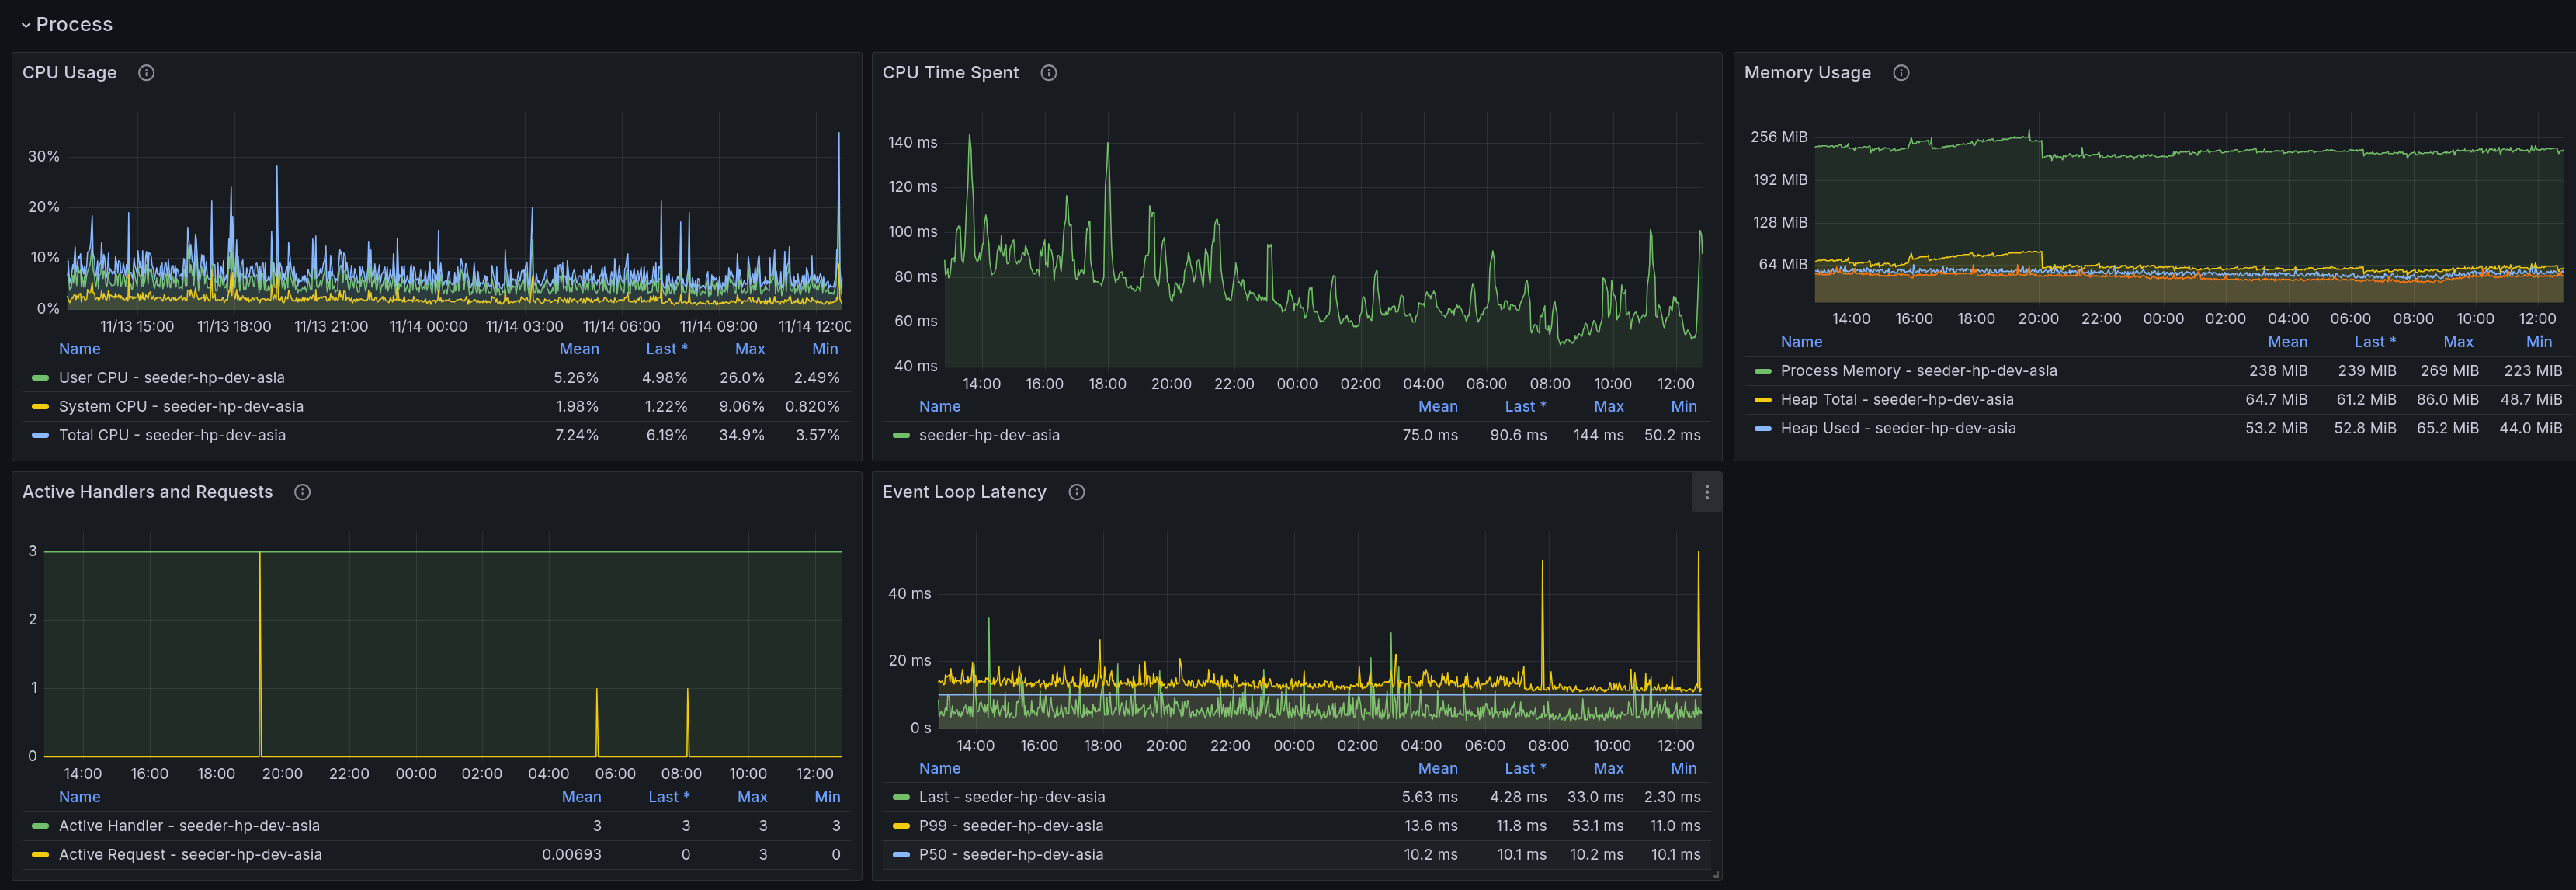Click Process Memory green color swatch
This screenshot has height=890, width=2576.
(x=1762, y=371)
